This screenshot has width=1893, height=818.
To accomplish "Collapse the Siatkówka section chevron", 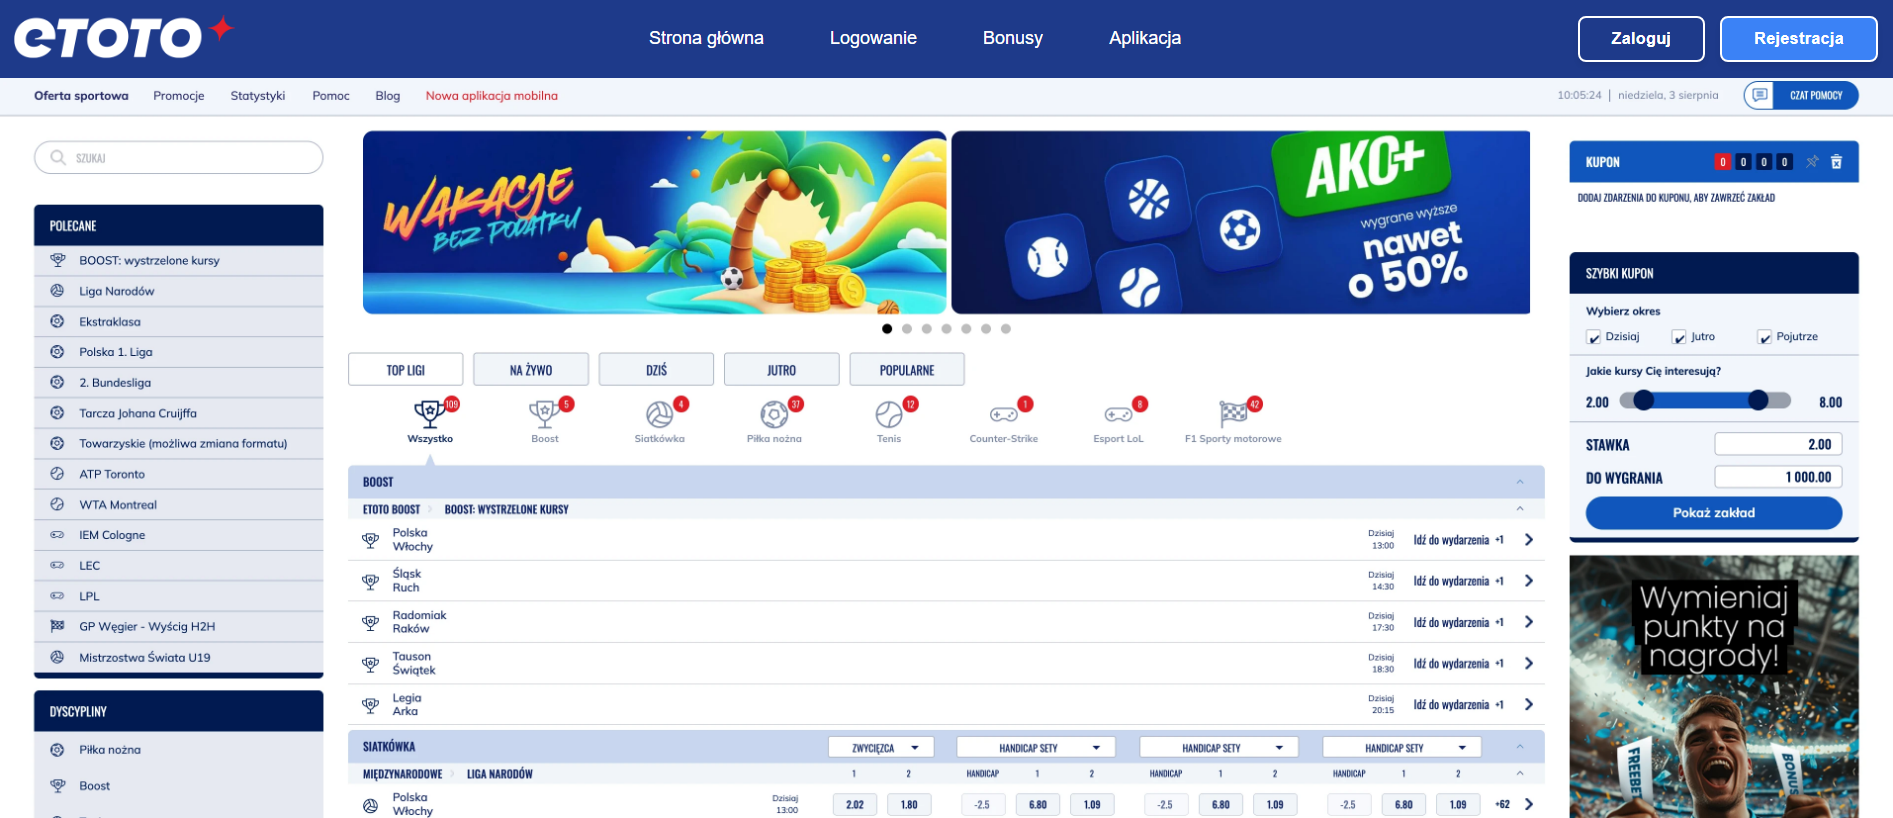I will click(x=1520, y=747).
